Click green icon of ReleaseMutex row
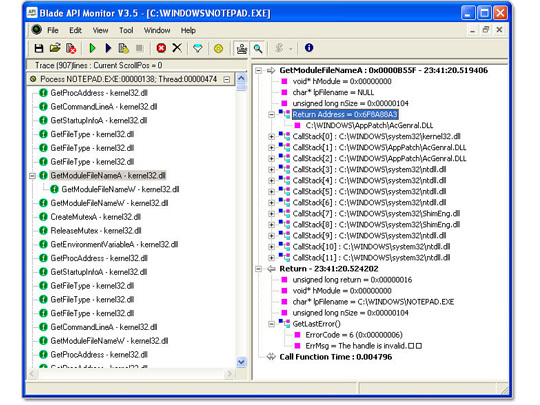Image resolution: width=540 pixels, height=405 pixels. click(43, 231)
